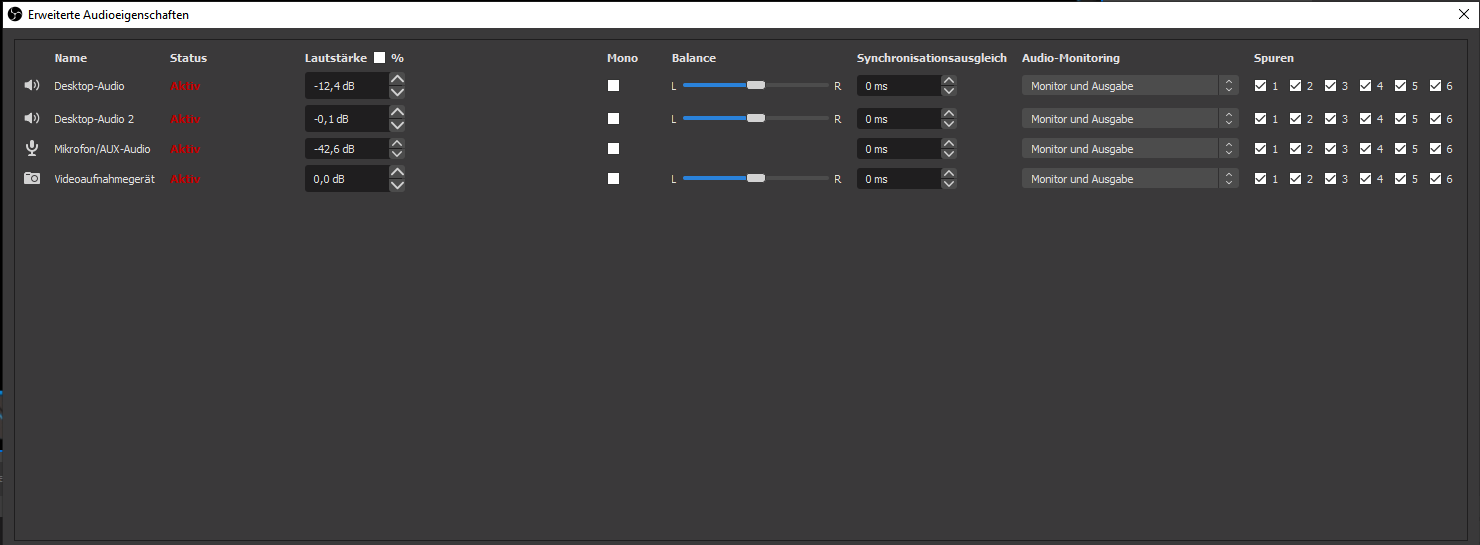Increase Desktop-Audio 2 sync offset up arrow
This screenshot has height=545, width=1480.
949,113
